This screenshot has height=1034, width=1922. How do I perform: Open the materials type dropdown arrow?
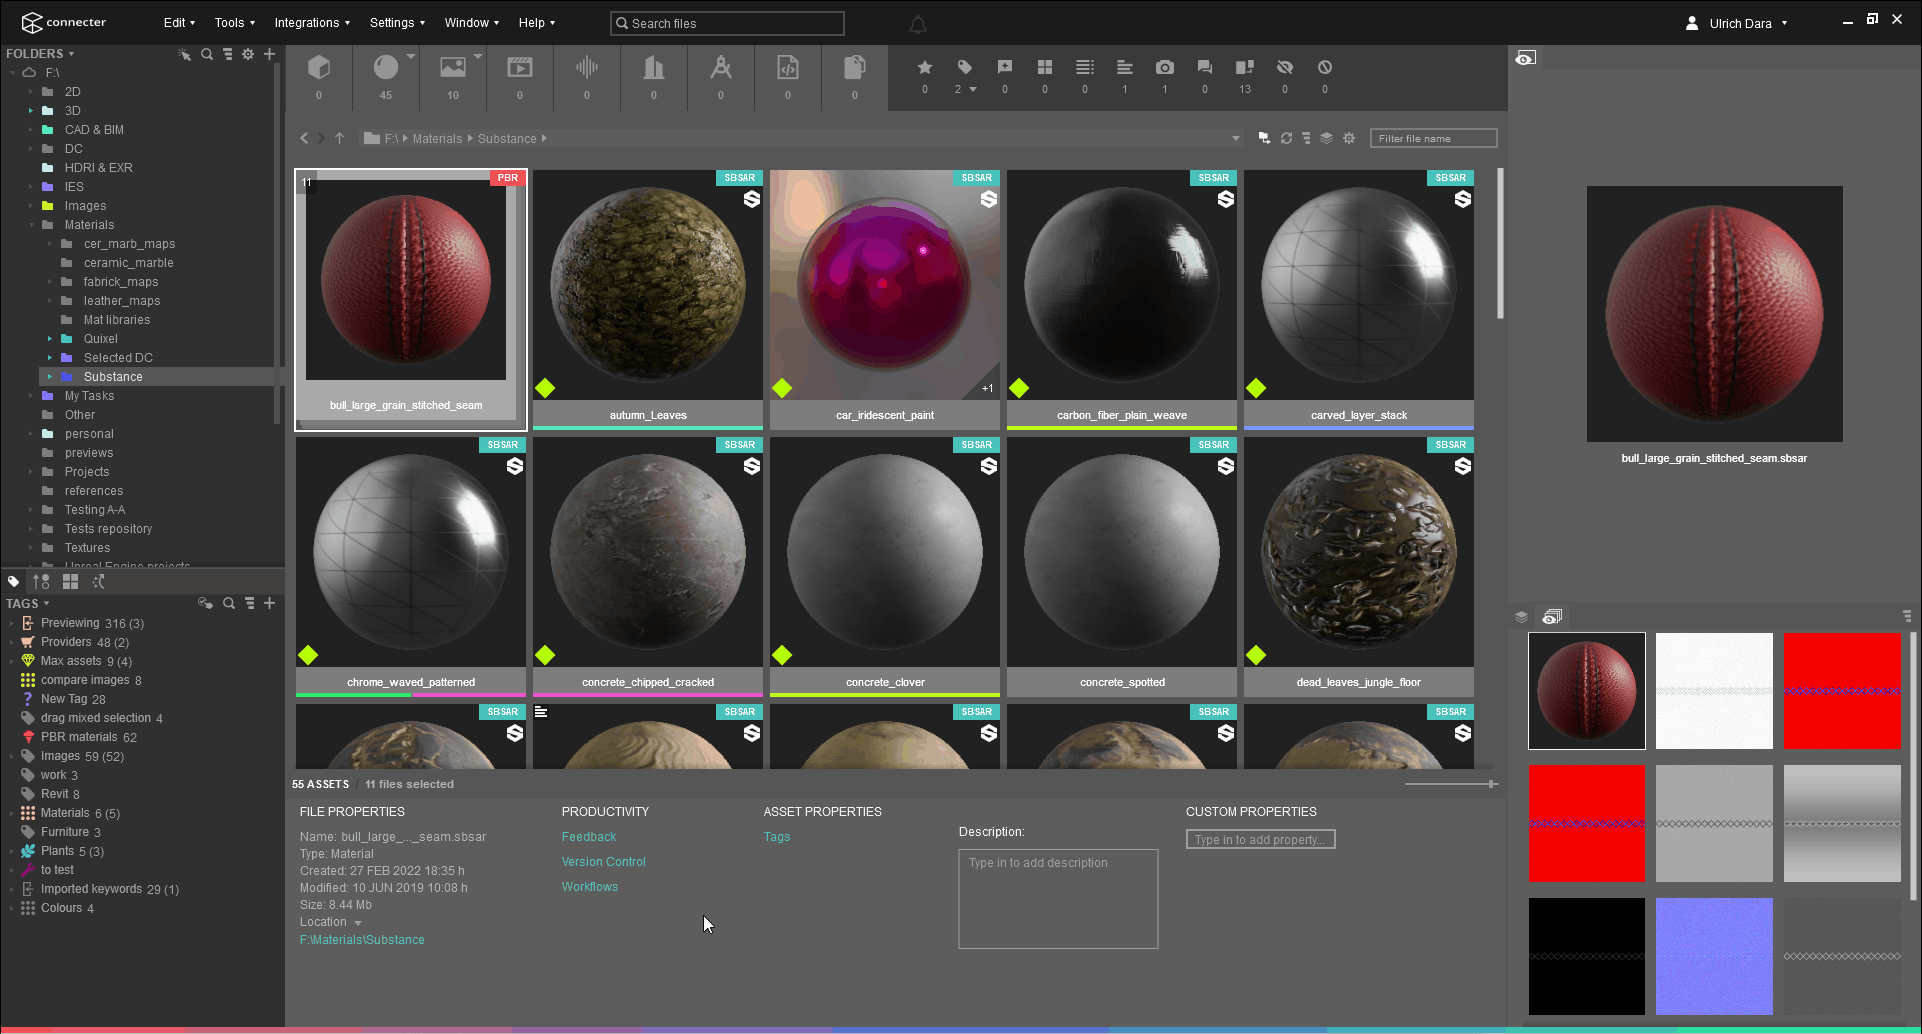click(x=411, y=56)
